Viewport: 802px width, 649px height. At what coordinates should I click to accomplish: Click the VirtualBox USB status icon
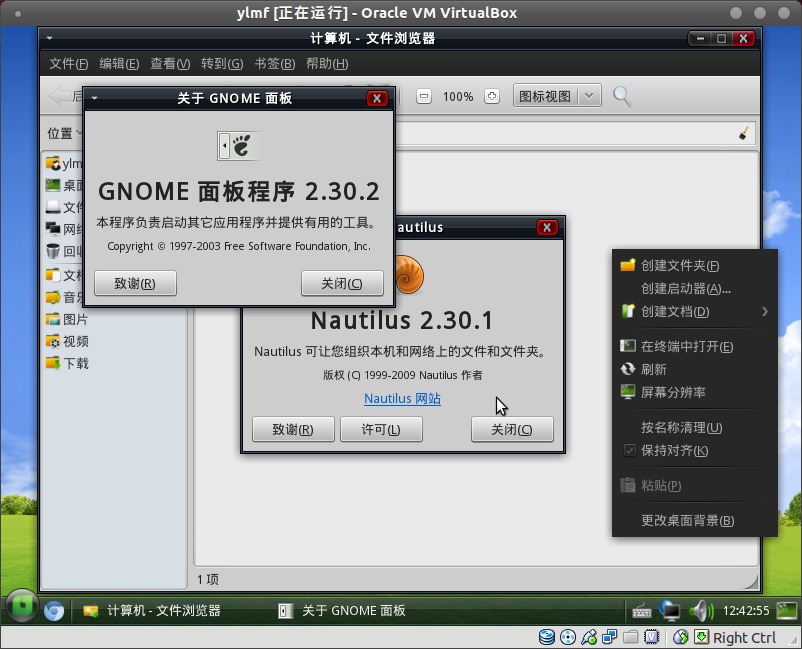click(589, 637)
